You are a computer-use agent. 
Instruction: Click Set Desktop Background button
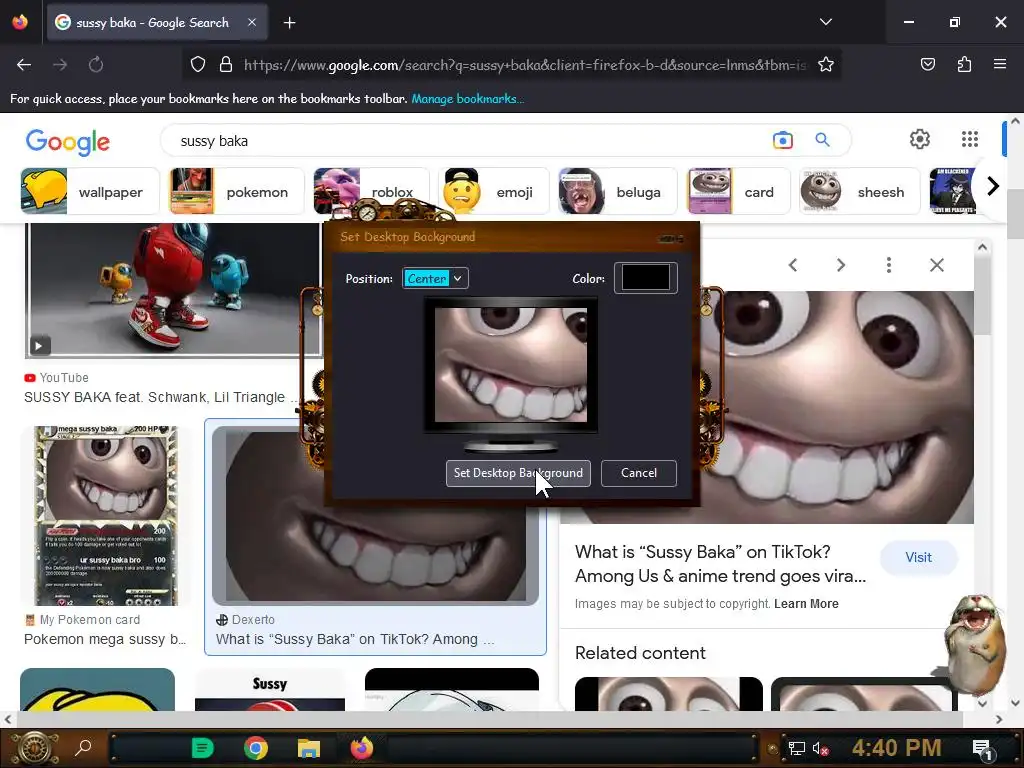click(x=518, y=473)
